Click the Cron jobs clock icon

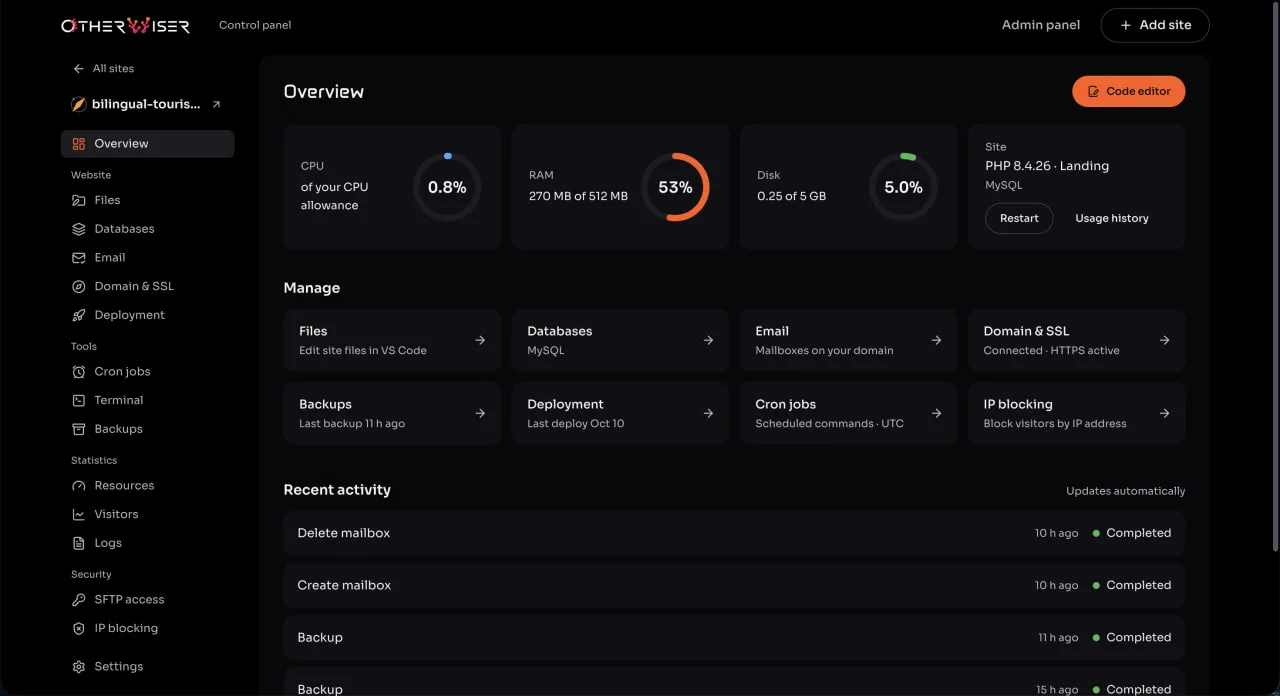point(79,372)
